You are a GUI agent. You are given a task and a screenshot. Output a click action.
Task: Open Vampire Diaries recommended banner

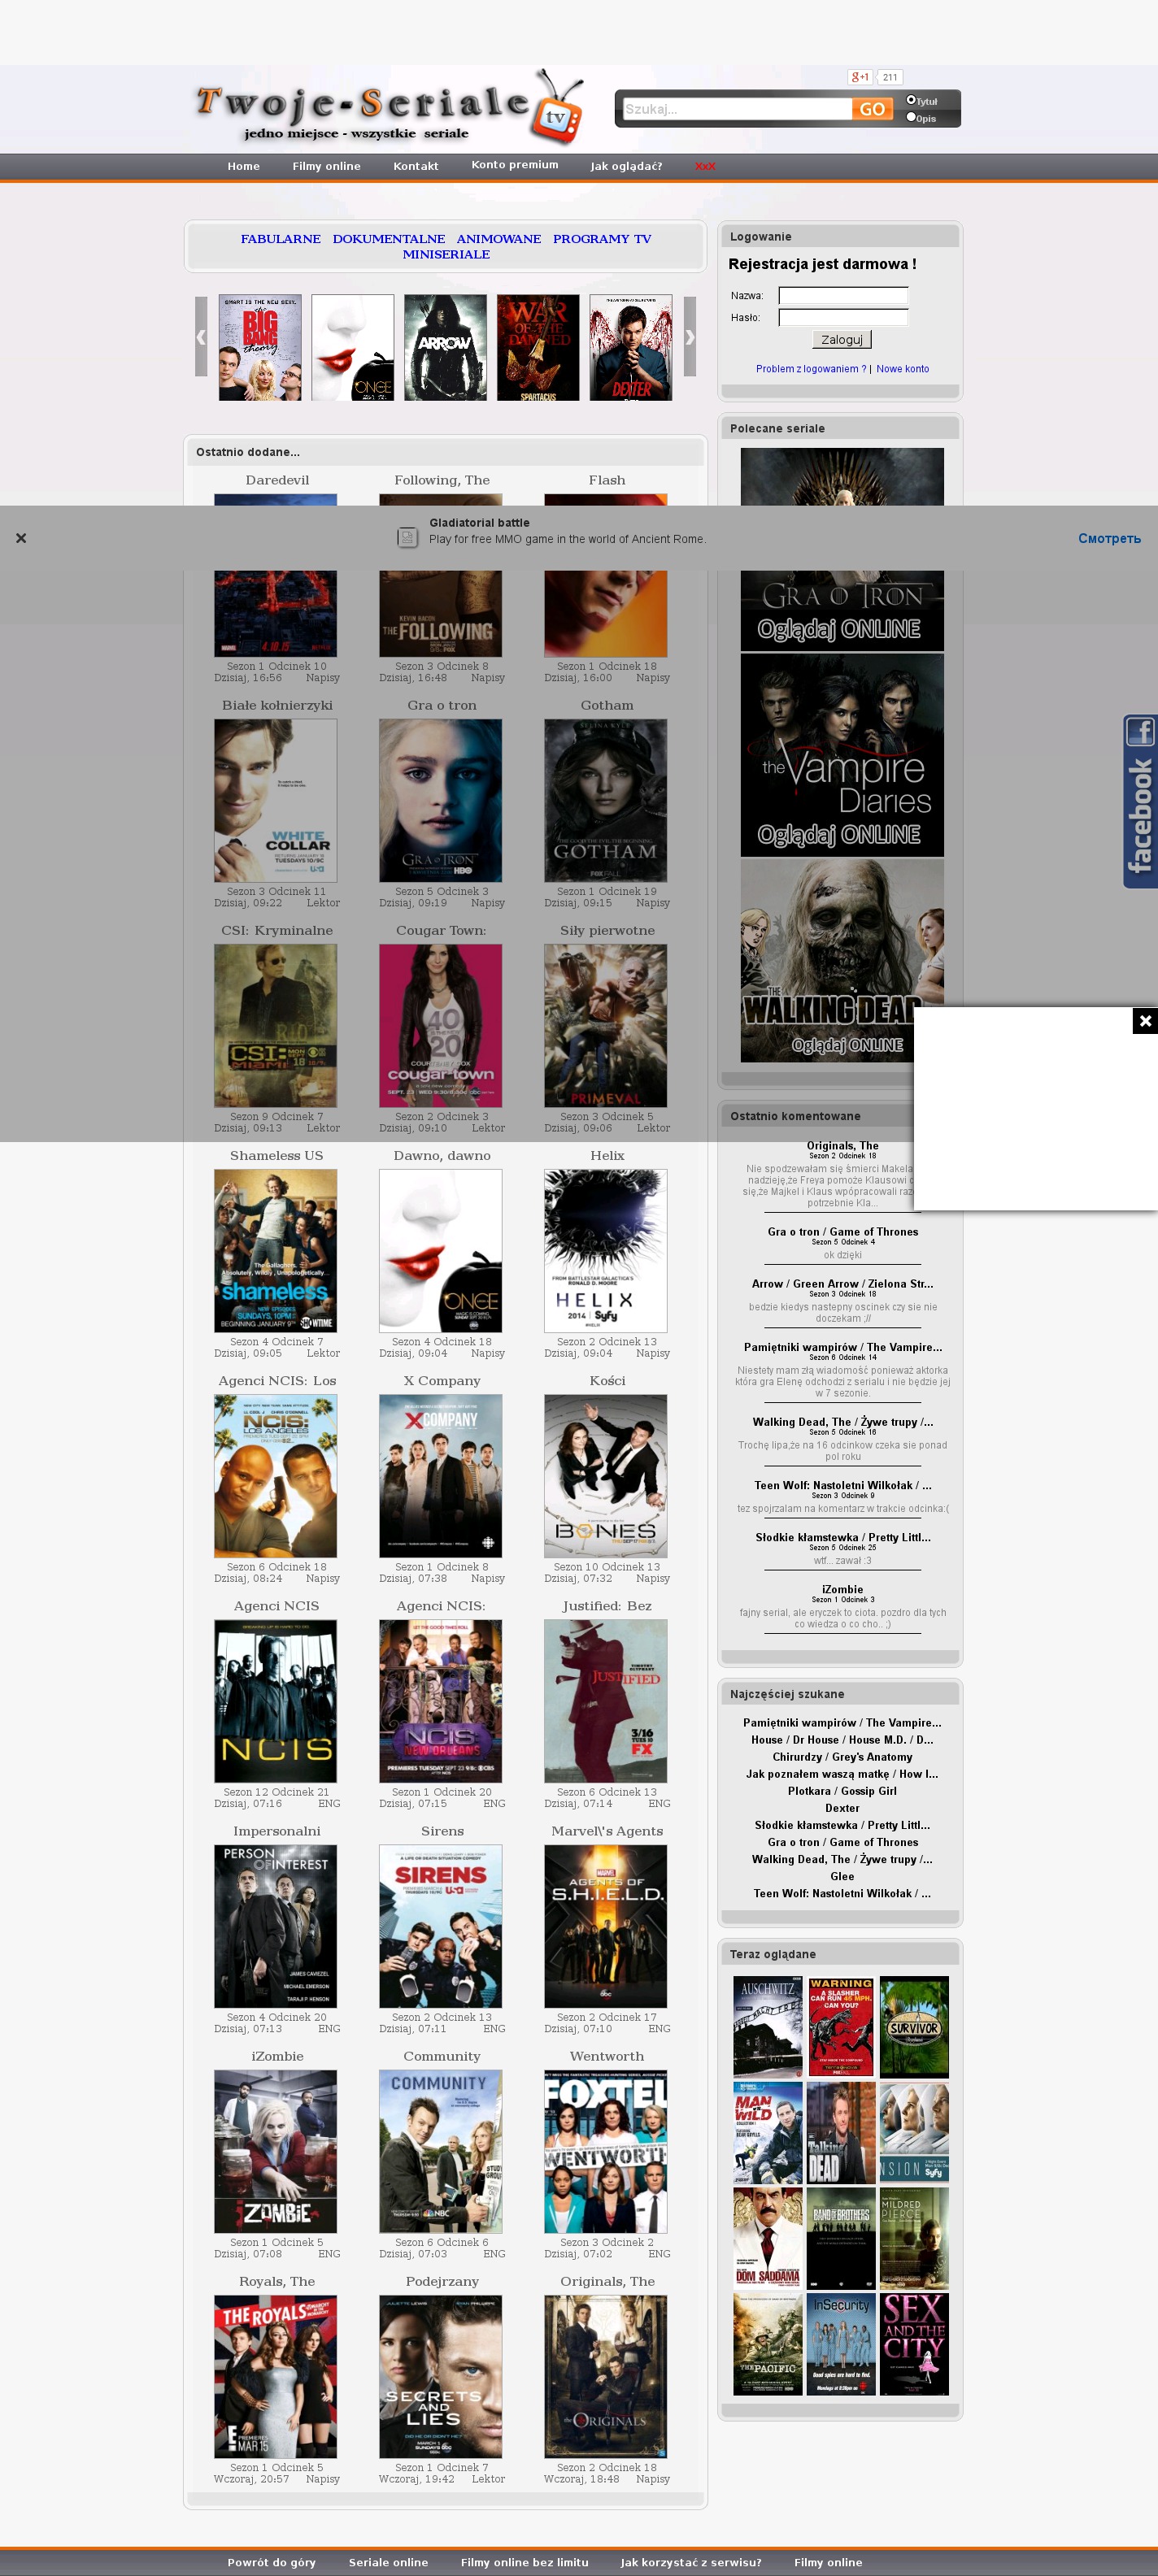842,756
